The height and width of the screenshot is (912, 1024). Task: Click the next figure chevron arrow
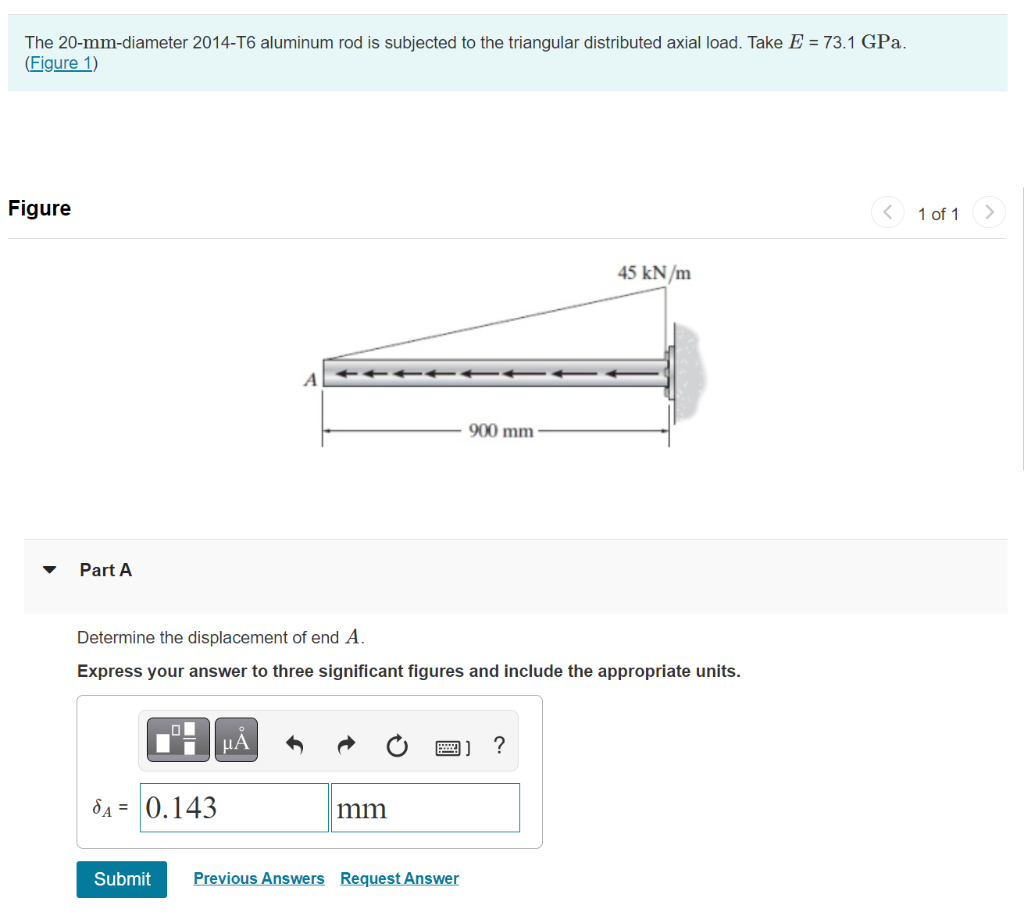(989, 212)
